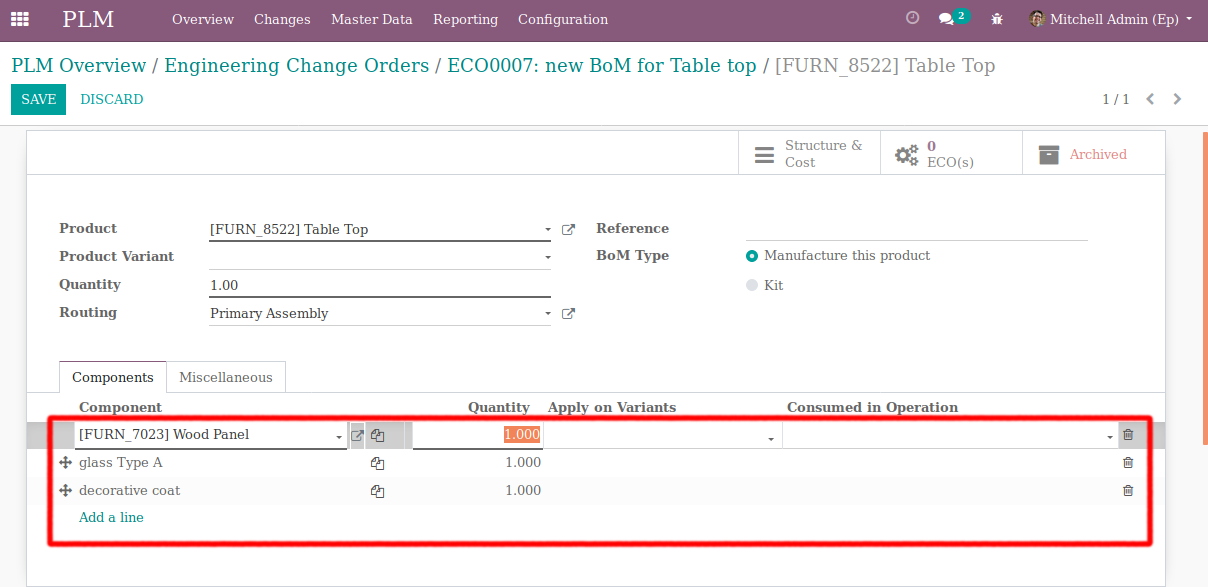Viewport: 1208px width, 587px height.
Task: Click the 1 / 1 pager counter
Action: tap(1116, 99)
